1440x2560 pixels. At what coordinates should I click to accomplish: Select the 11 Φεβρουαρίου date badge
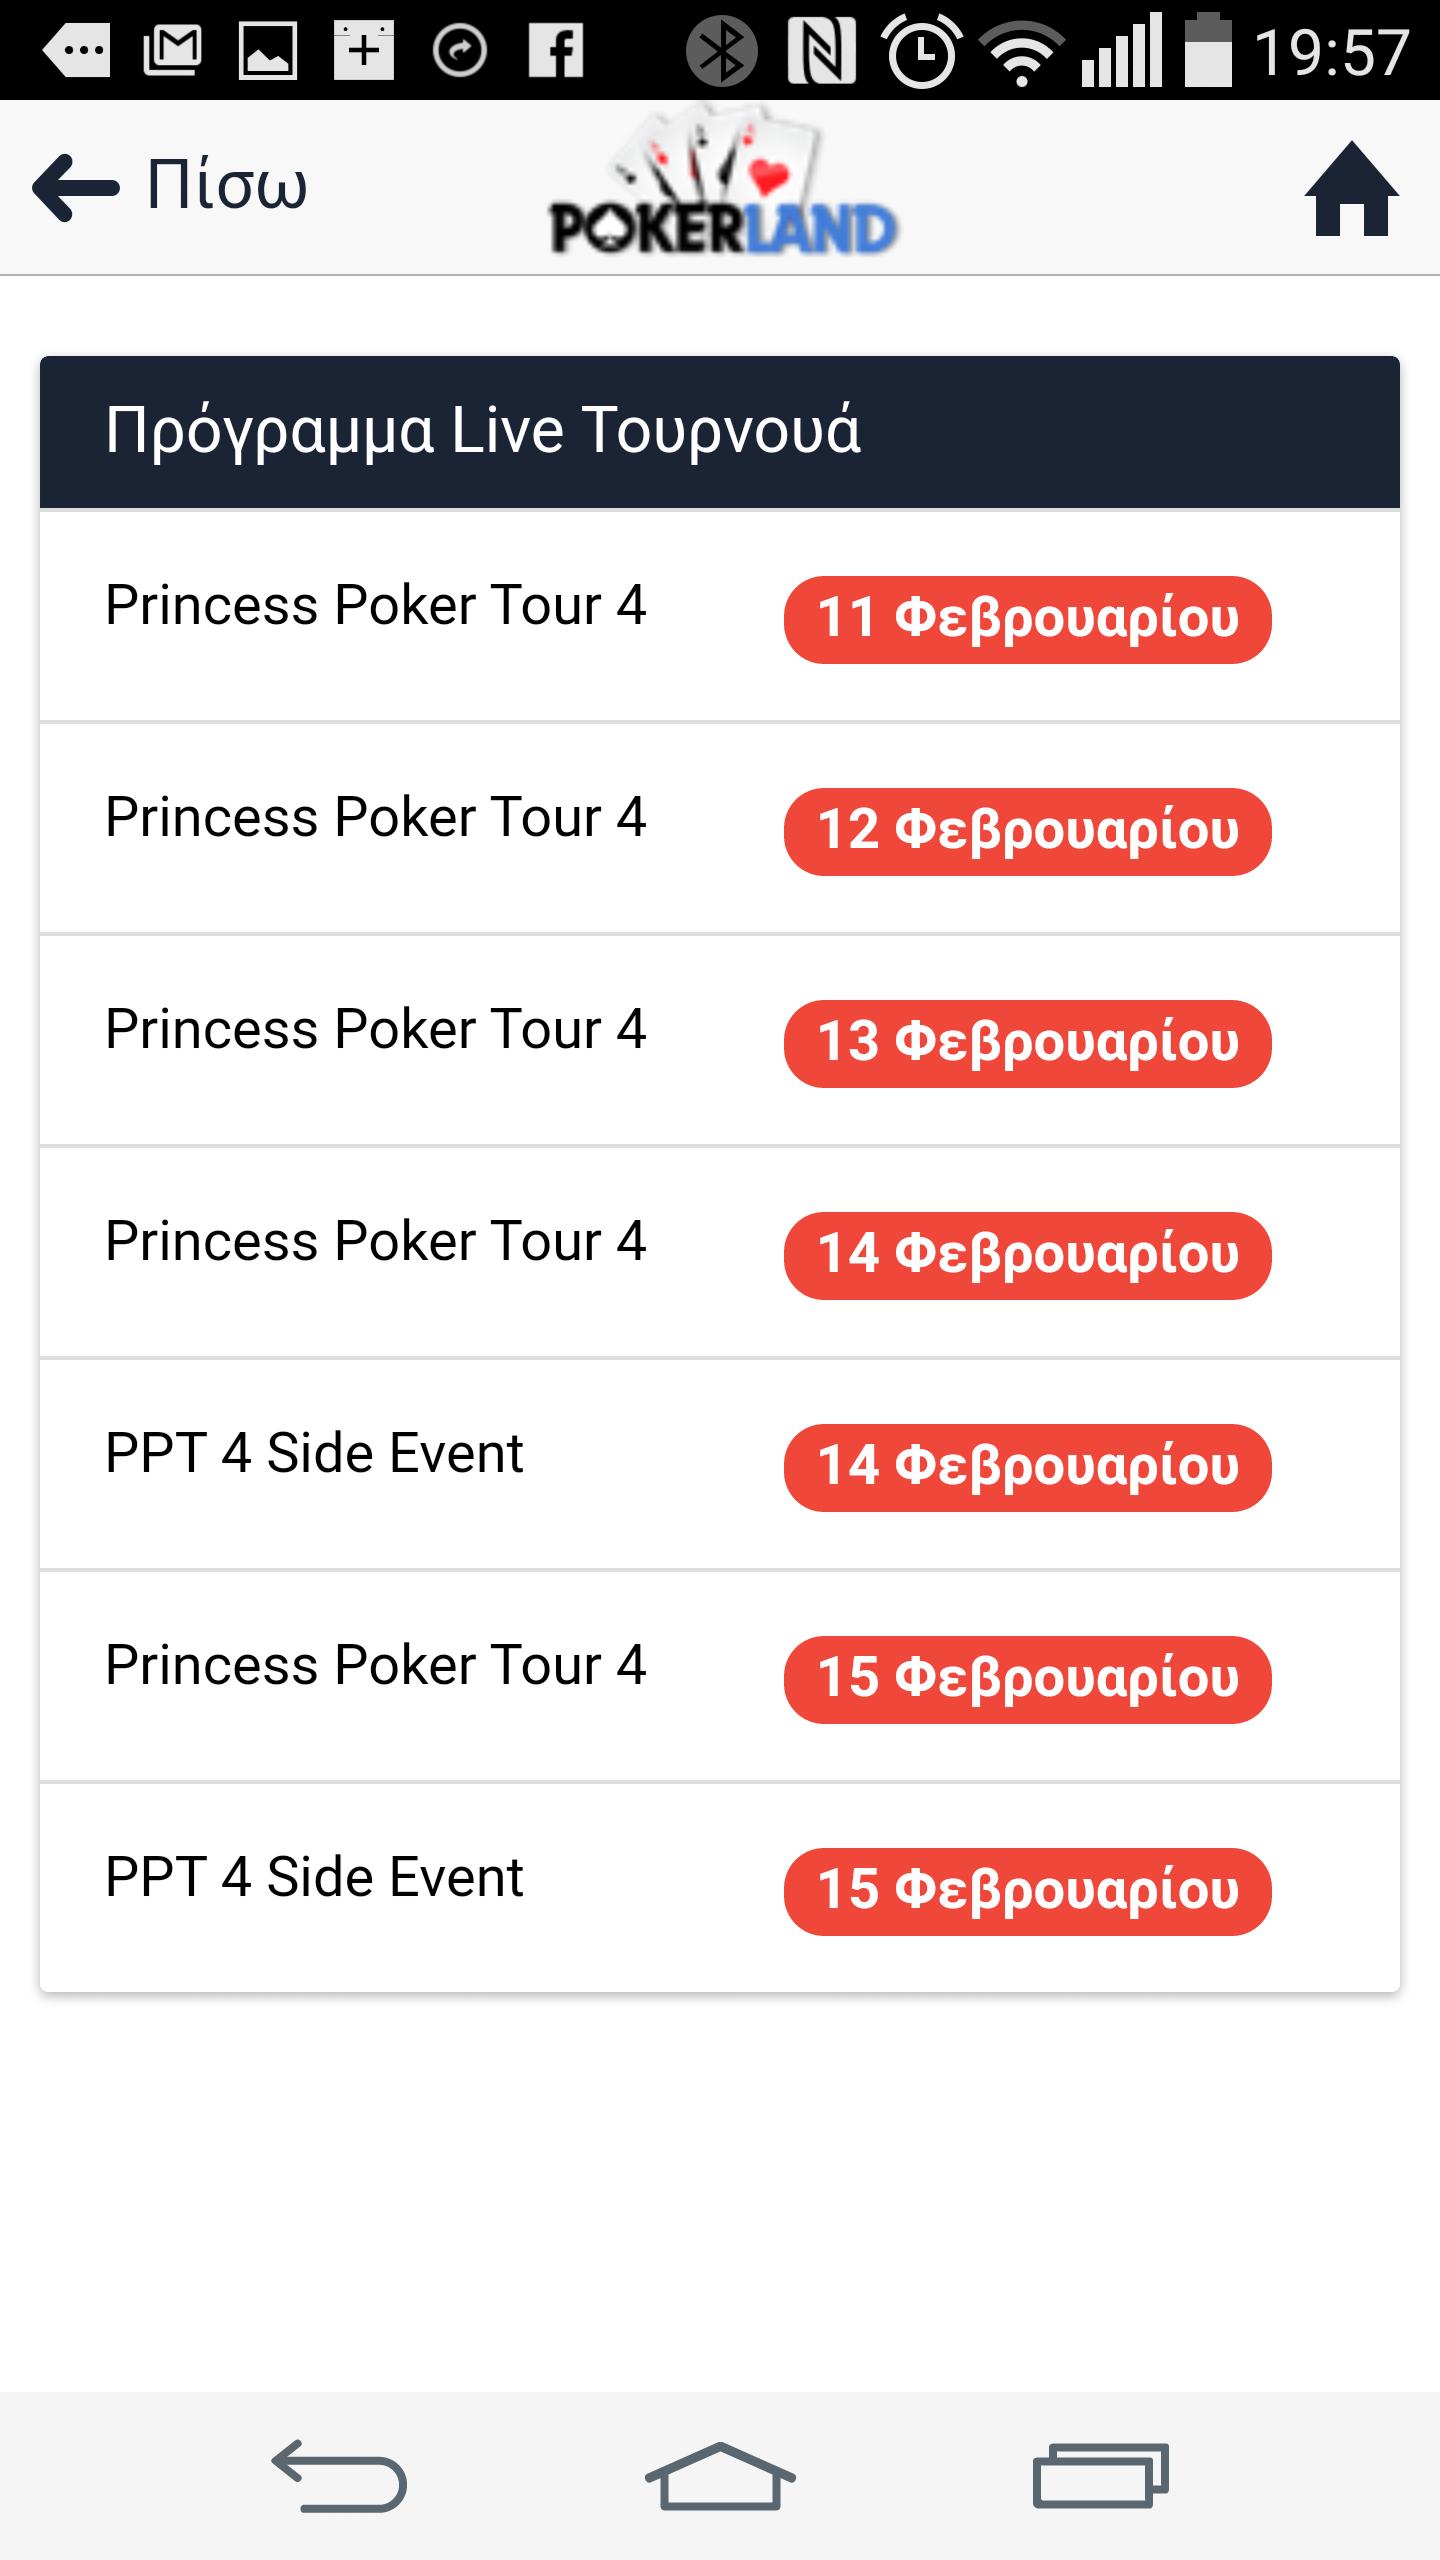[x=1027, y=619]
